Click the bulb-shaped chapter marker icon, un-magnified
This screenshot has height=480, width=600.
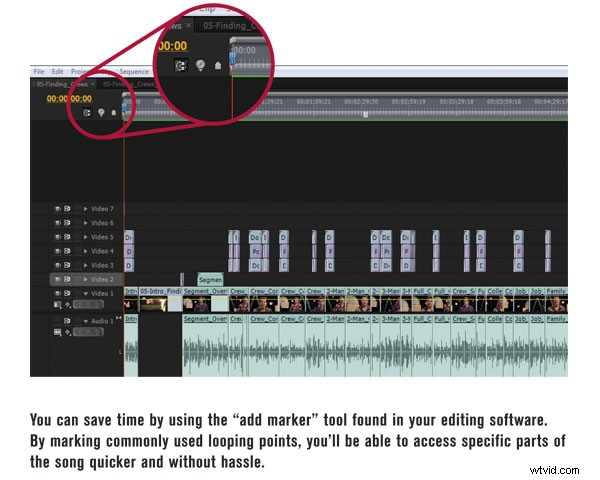[x=101, y=113]
